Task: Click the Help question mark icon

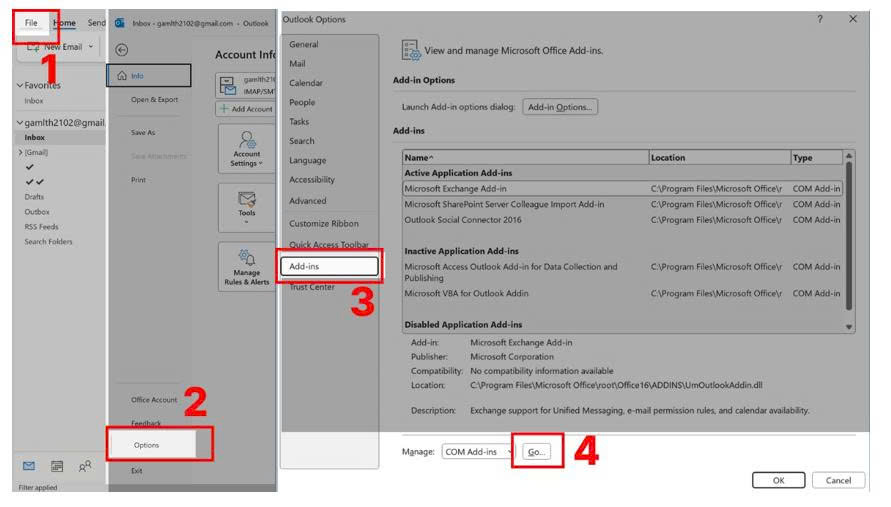Action: click(820, 19)
